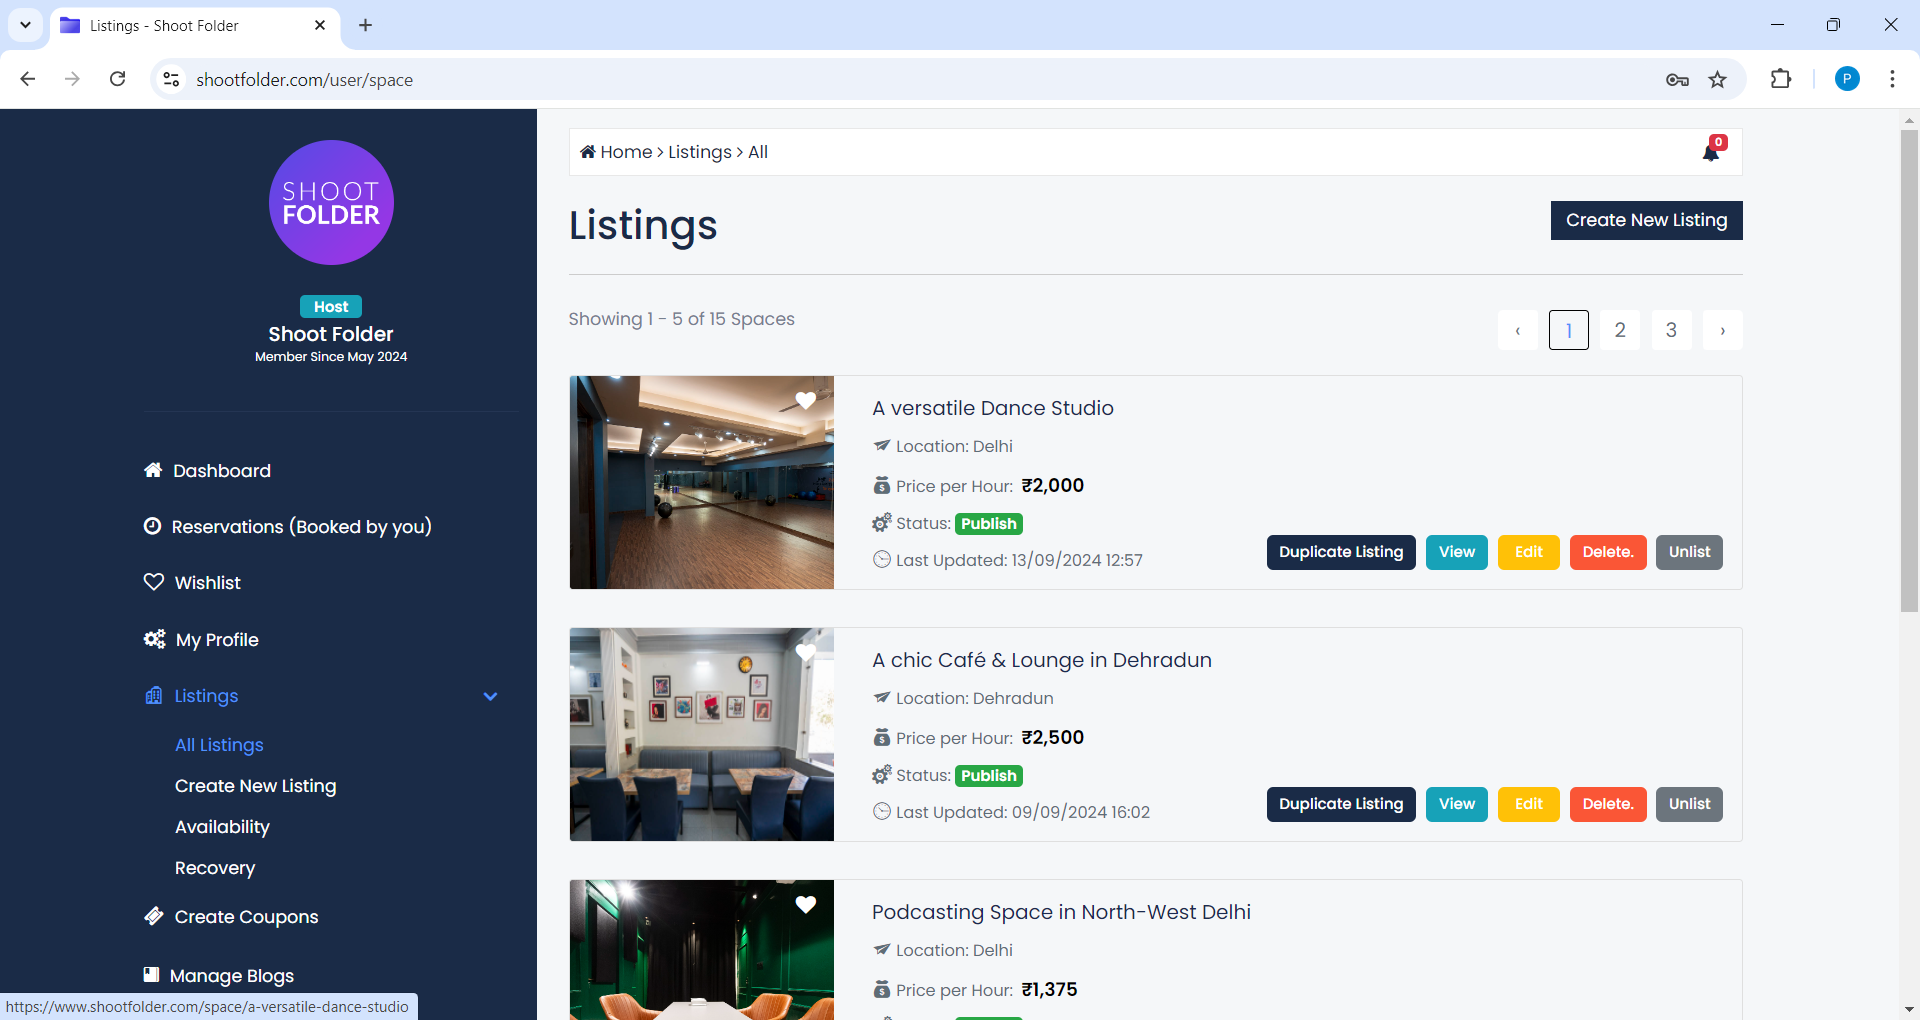Duplicate the Café & Lounge listing

pyautogui.click(x=1341, y=804)
